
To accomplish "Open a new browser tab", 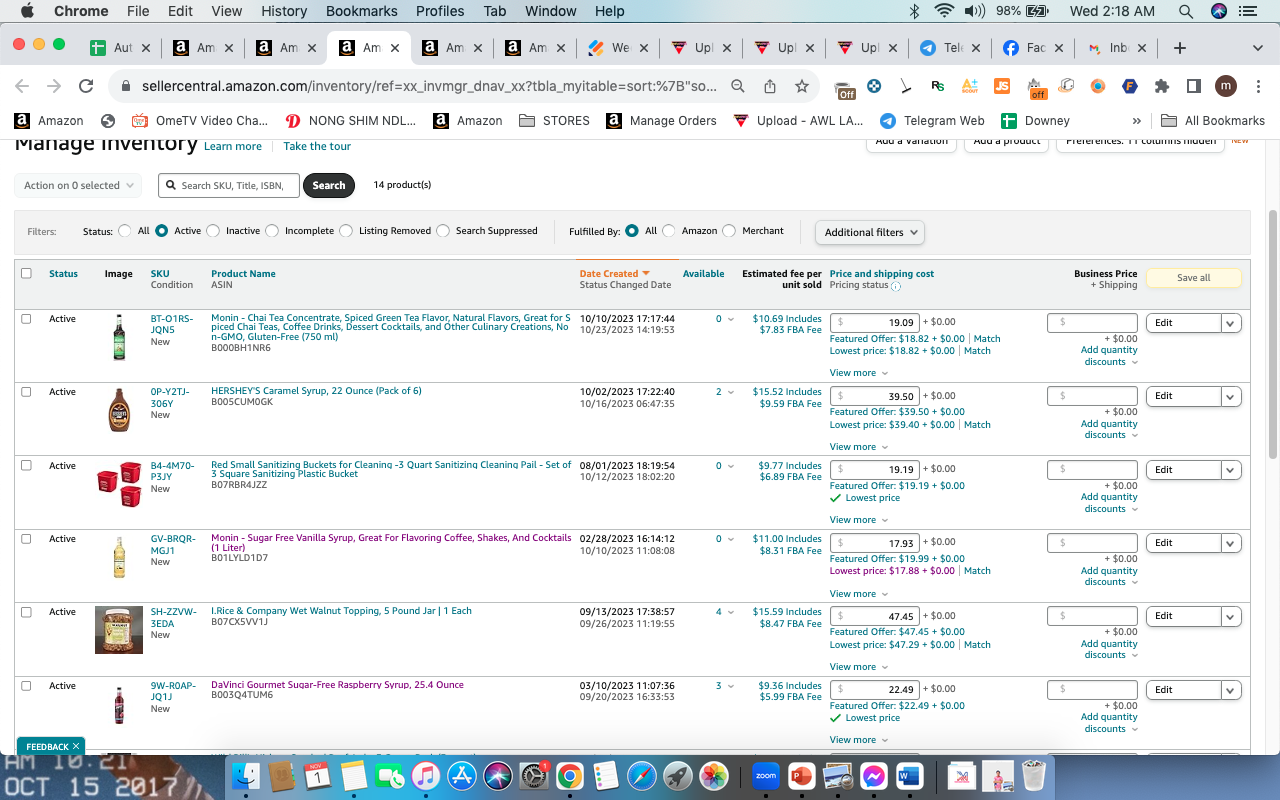I will 1180,48.
